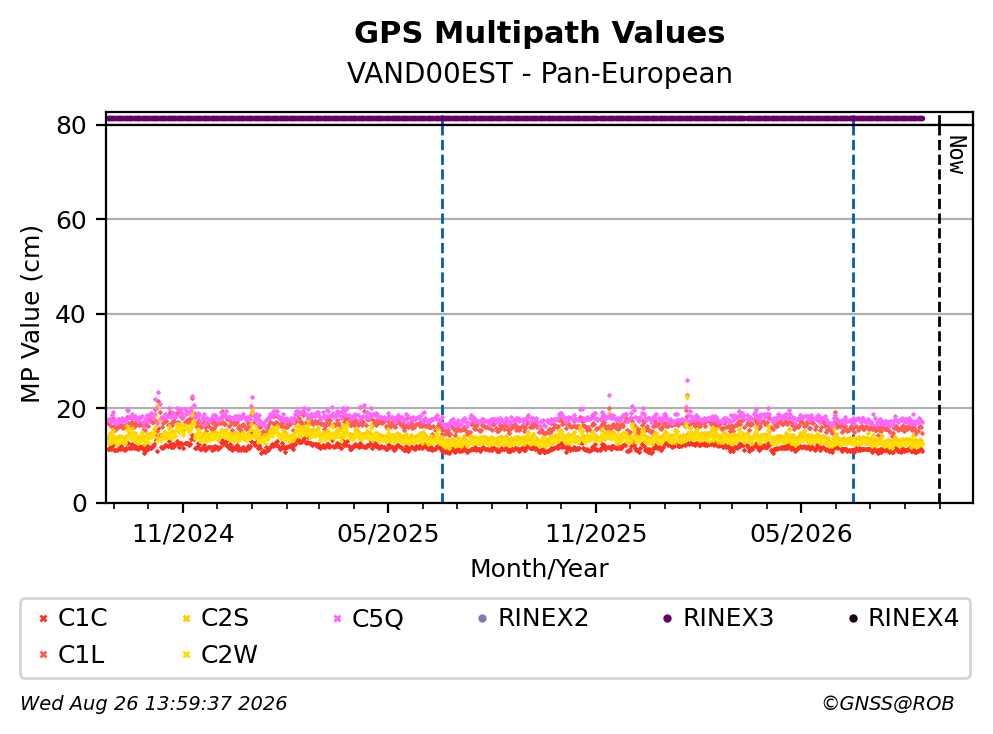The image size is (993, 734).
Task: Click the RINEX3 purple legend dot
Action: pos(667,619)
